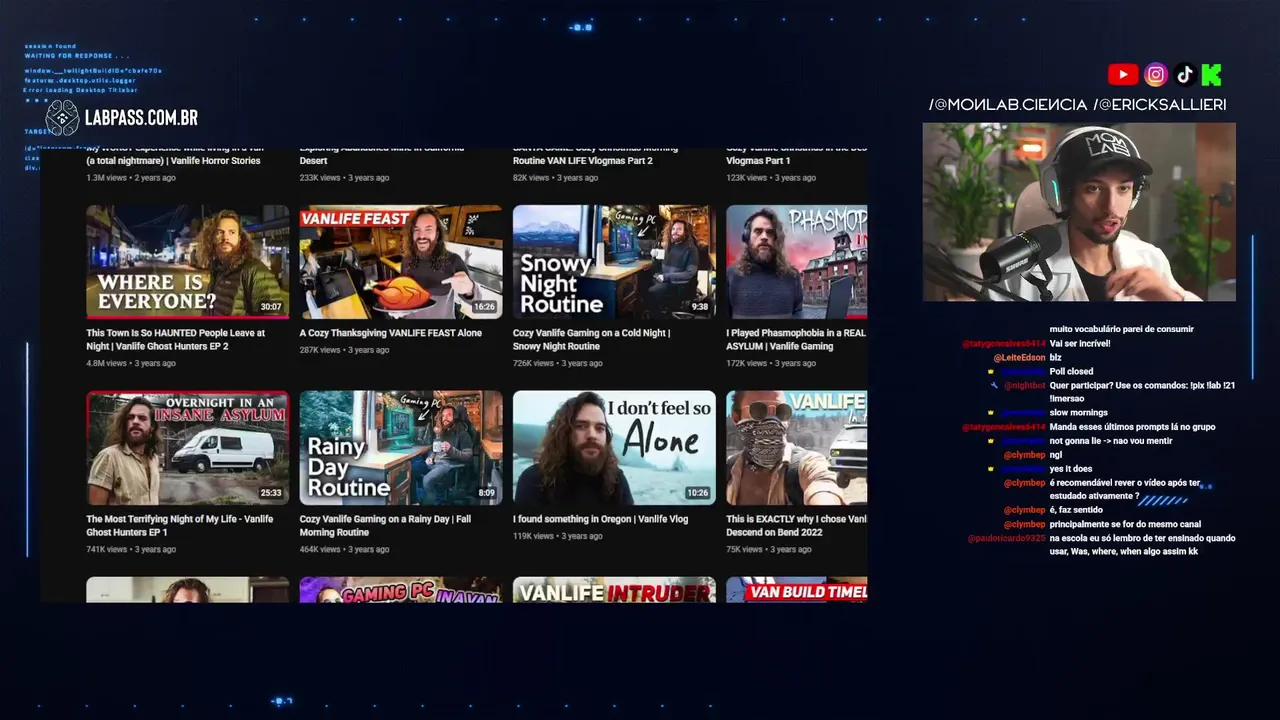Image resolution: width=1280 pixels, height=720 pixels.
Task: Click chat message 'yes it does'
Action: coord(1071,468)
